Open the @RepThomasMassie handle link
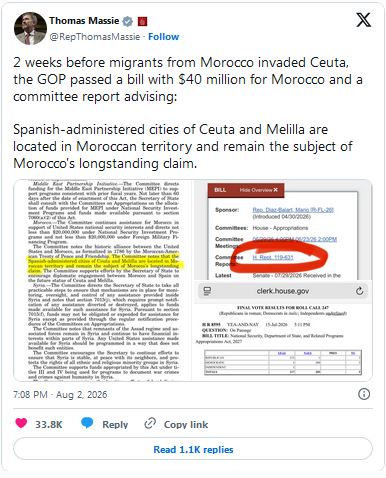Screen dimensions: 386x478 click(x=95, y=37)
